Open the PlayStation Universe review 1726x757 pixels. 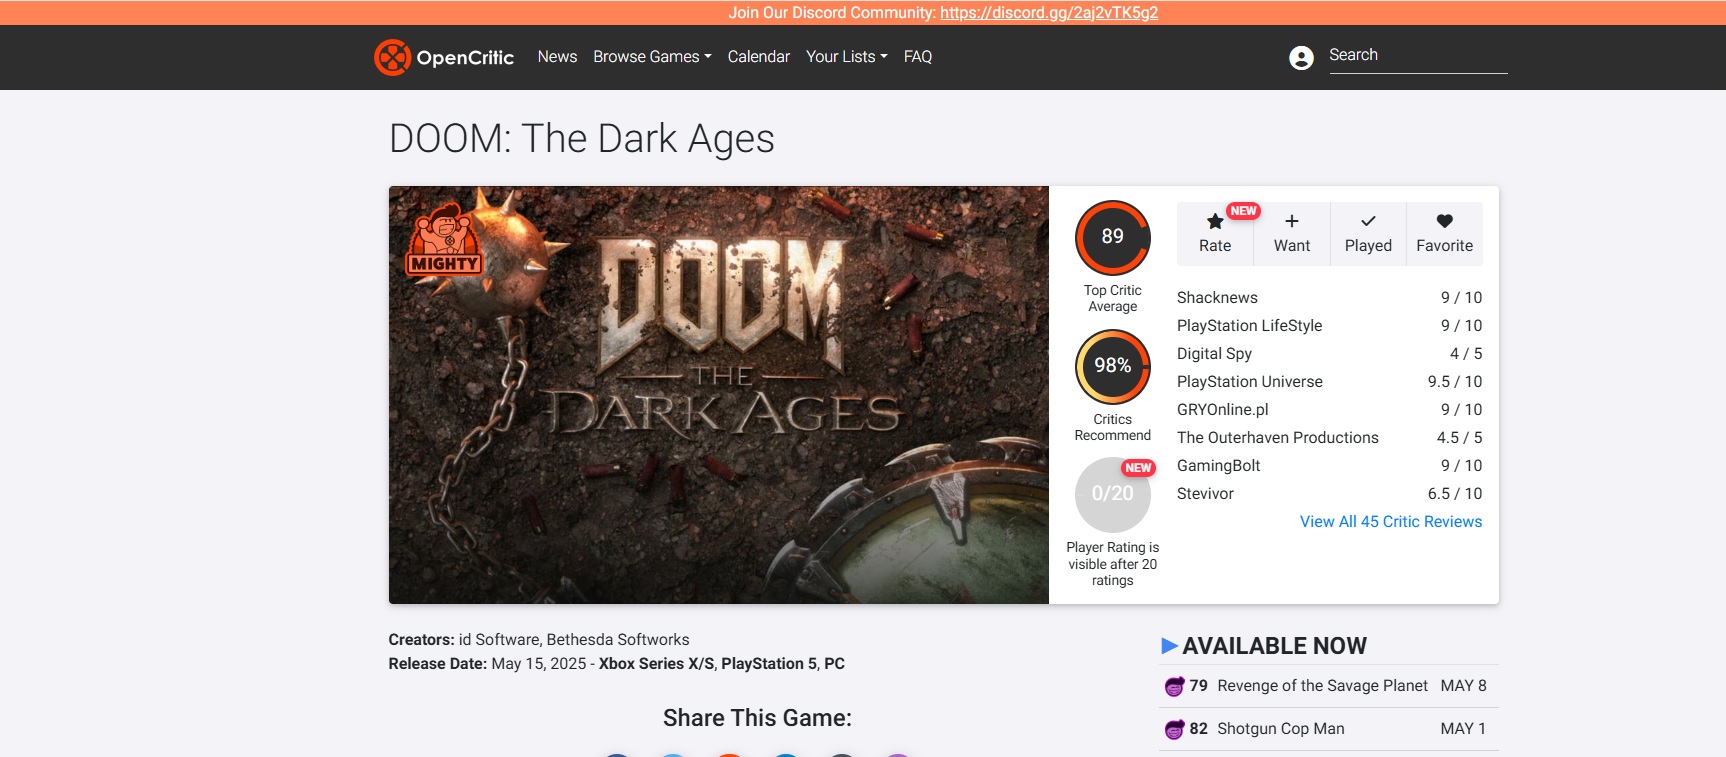(1250, 382)
